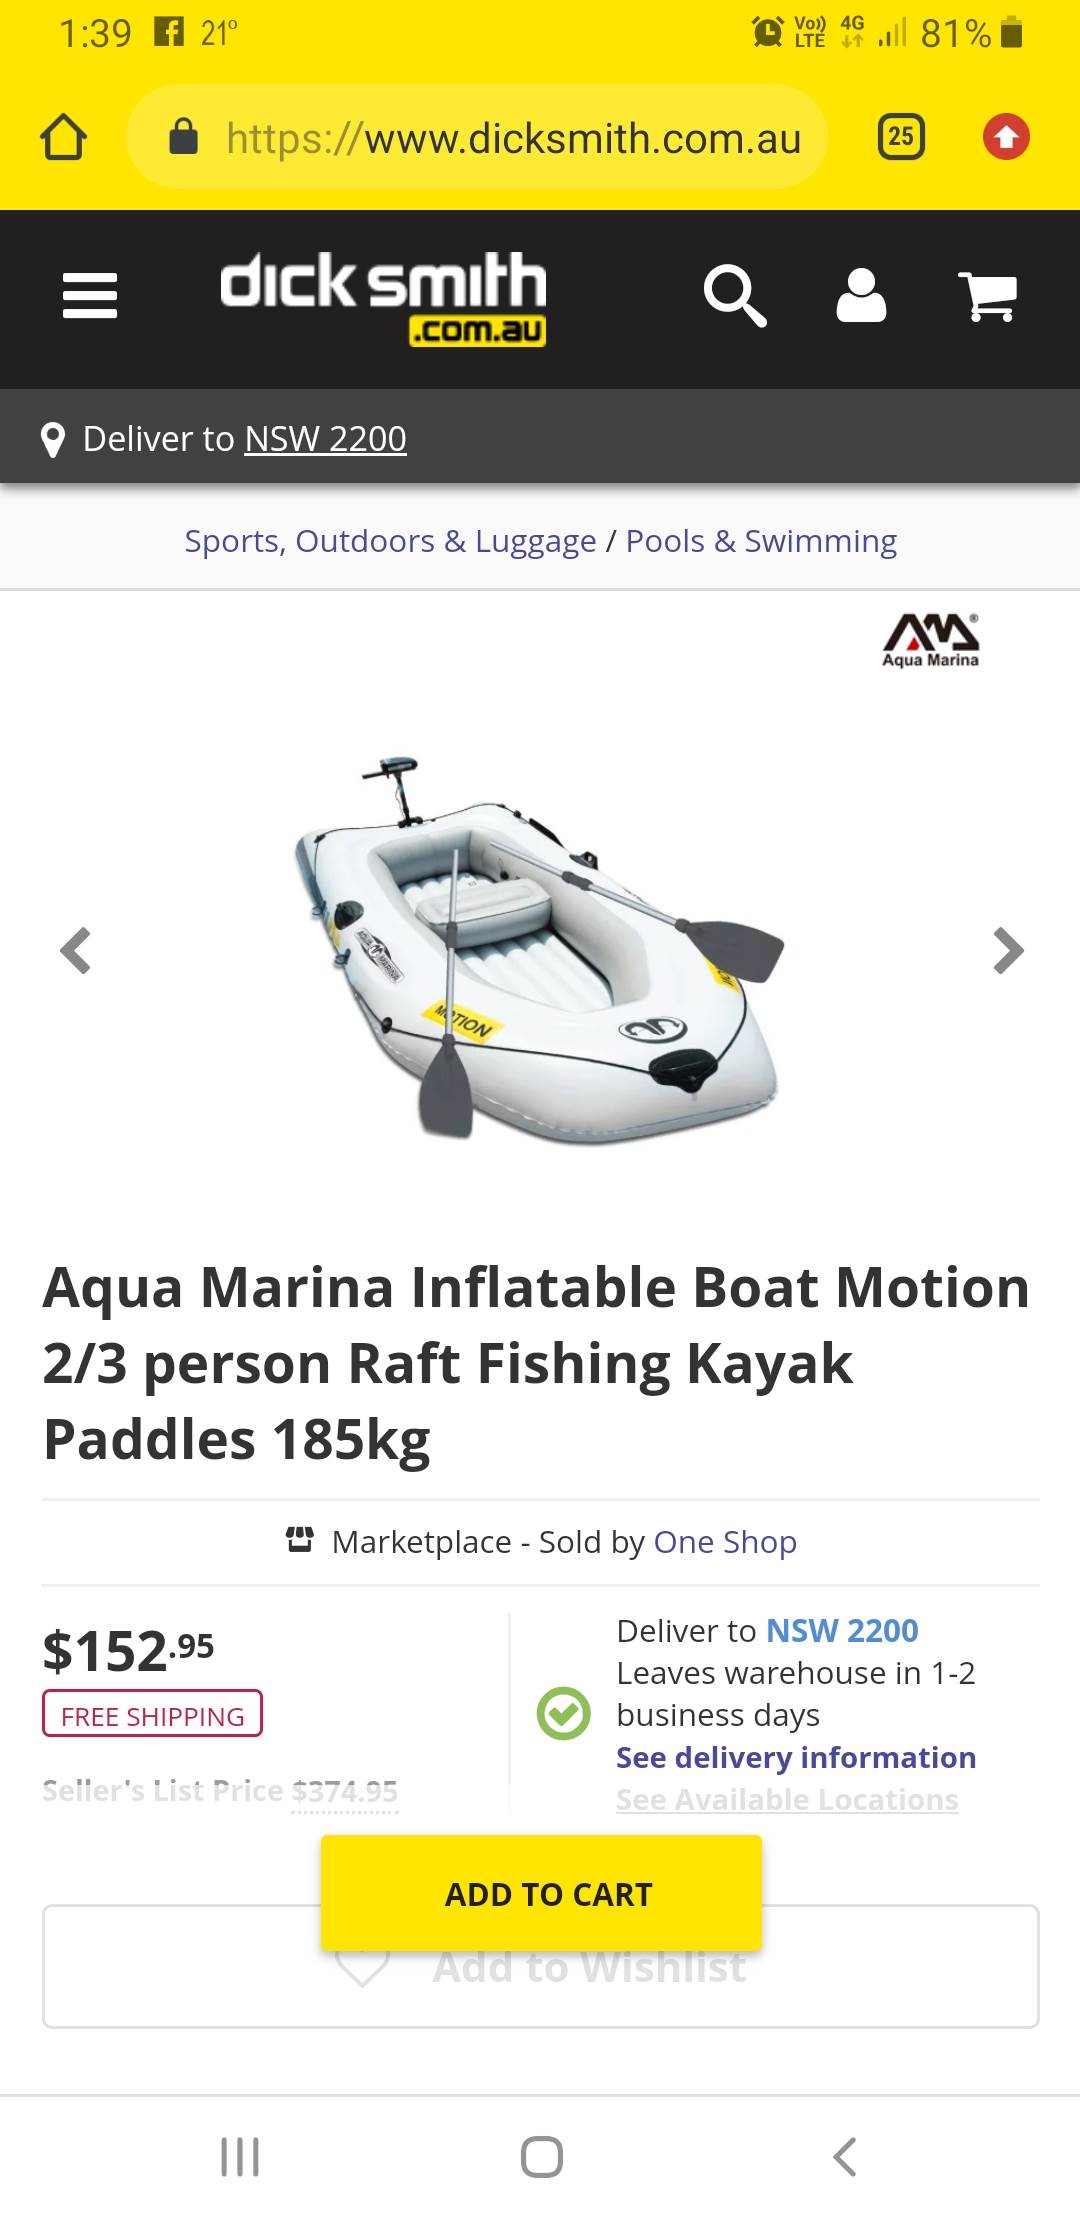Open the Sports, Outdoors & Luggage breadcrumb
Image resolution: width=1080 pixels, height=2220 pixels.
pyautogui.click(x=390, y=541)
